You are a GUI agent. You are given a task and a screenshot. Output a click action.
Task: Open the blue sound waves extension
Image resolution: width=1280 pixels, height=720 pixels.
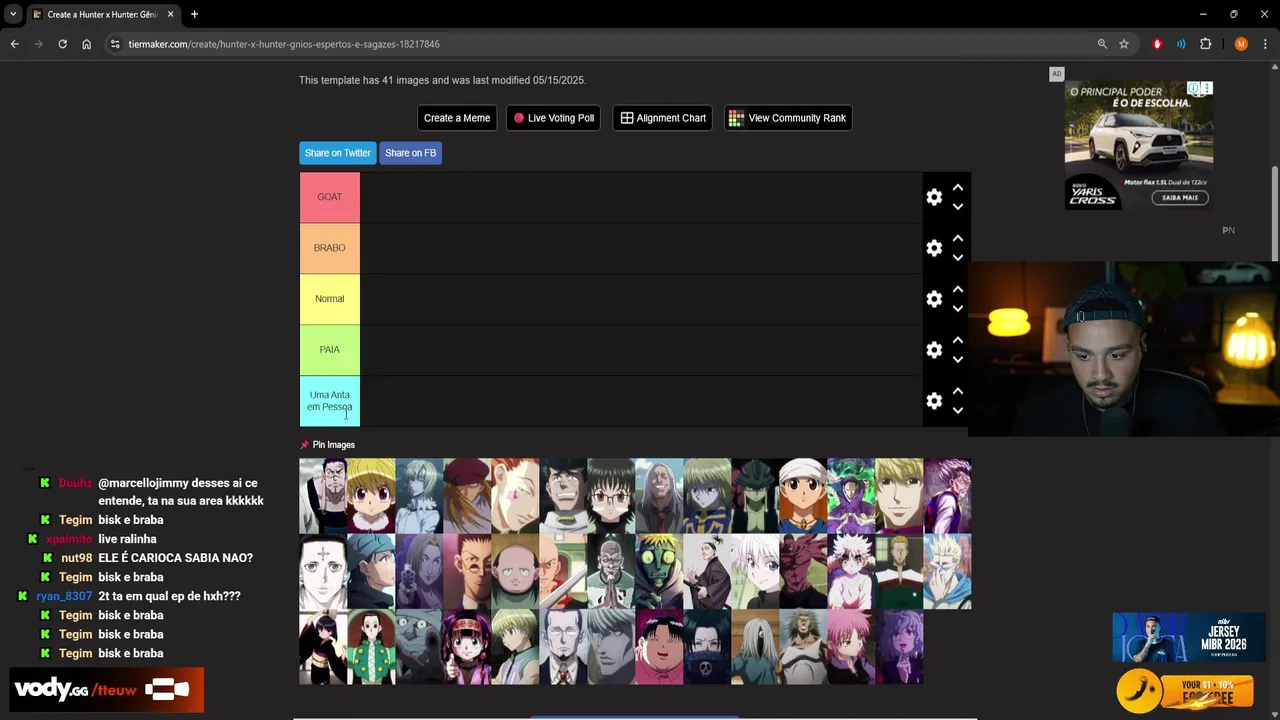(x=1181, y=44)
